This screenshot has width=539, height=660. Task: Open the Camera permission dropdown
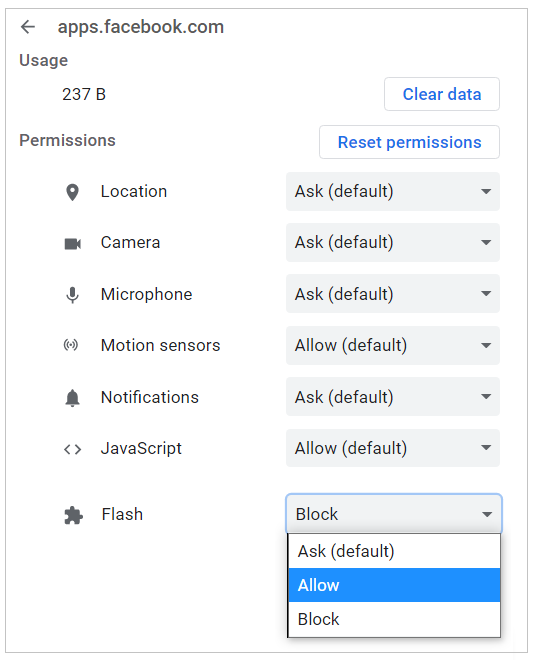393,242
